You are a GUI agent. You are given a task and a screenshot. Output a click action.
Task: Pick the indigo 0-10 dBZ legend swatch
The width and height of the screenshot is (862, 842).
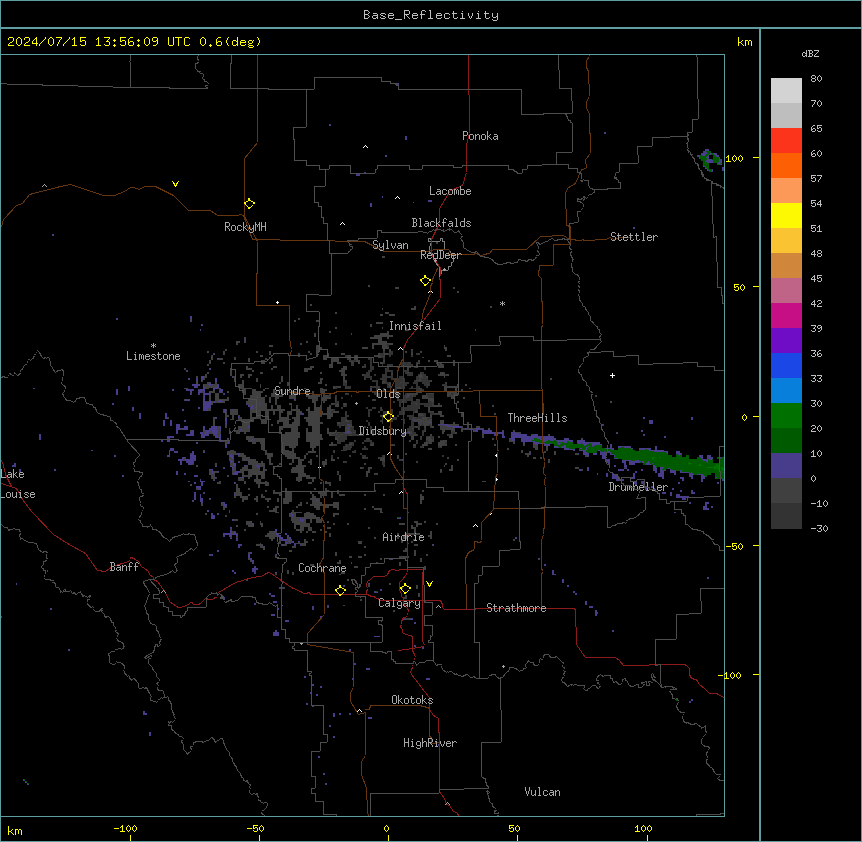point(786,466)
